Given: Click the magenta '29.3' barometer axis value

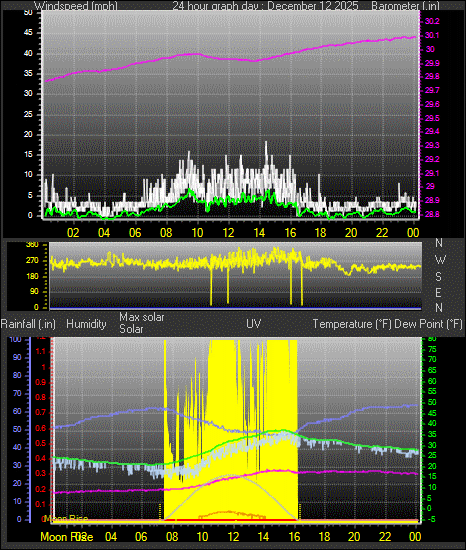Looking at the screenshot, I should 432,145.
